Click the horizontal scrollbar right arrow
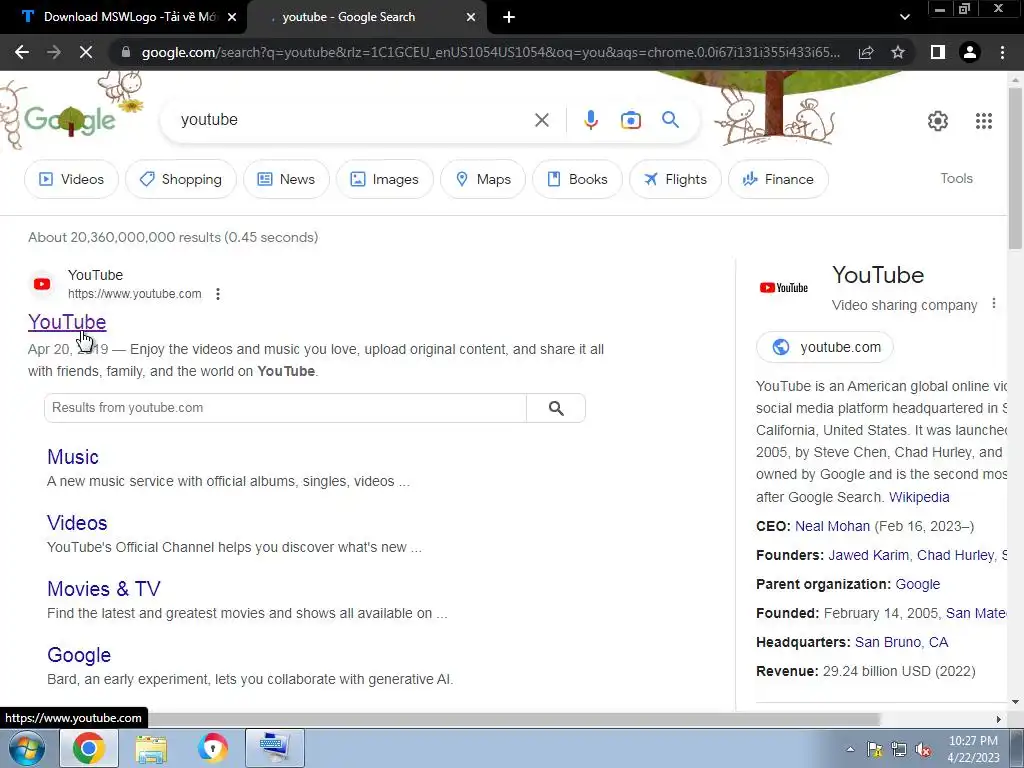Viewport: 1024px width, 768px height. (x=999, y=719)
